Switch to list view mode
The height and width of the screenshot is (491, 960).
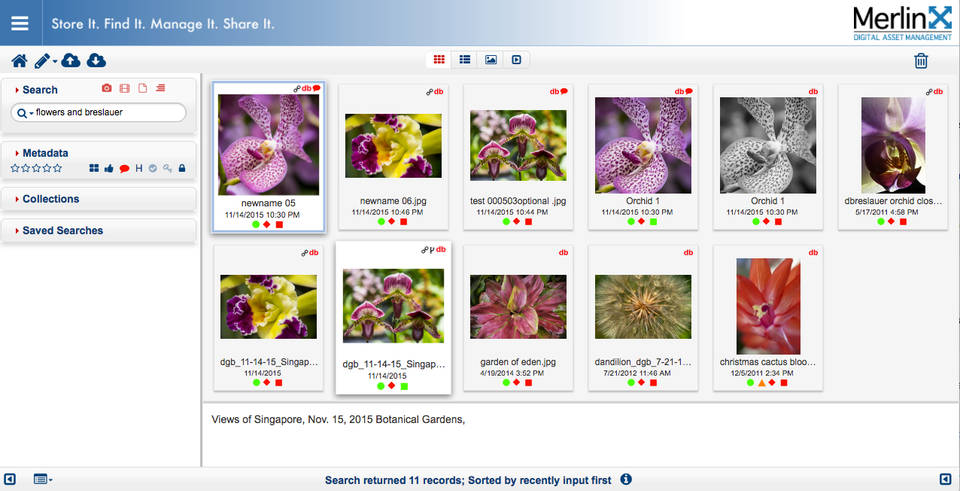point(465,60)
